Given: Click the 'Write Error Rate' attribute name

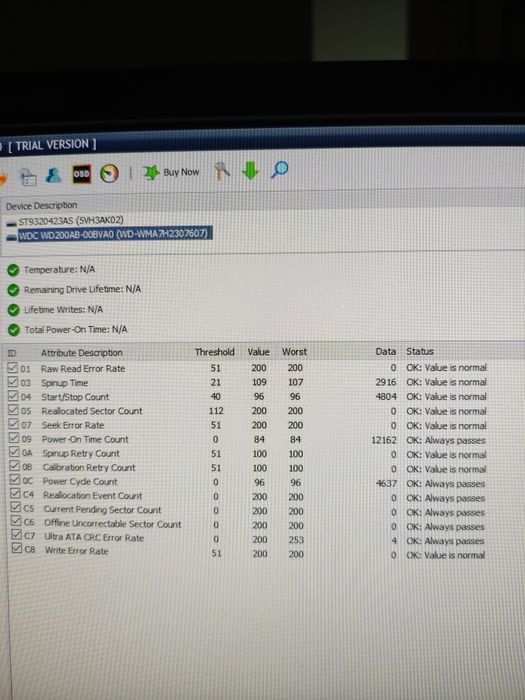Looking at the screenshot, I should (x=76, y=551).
